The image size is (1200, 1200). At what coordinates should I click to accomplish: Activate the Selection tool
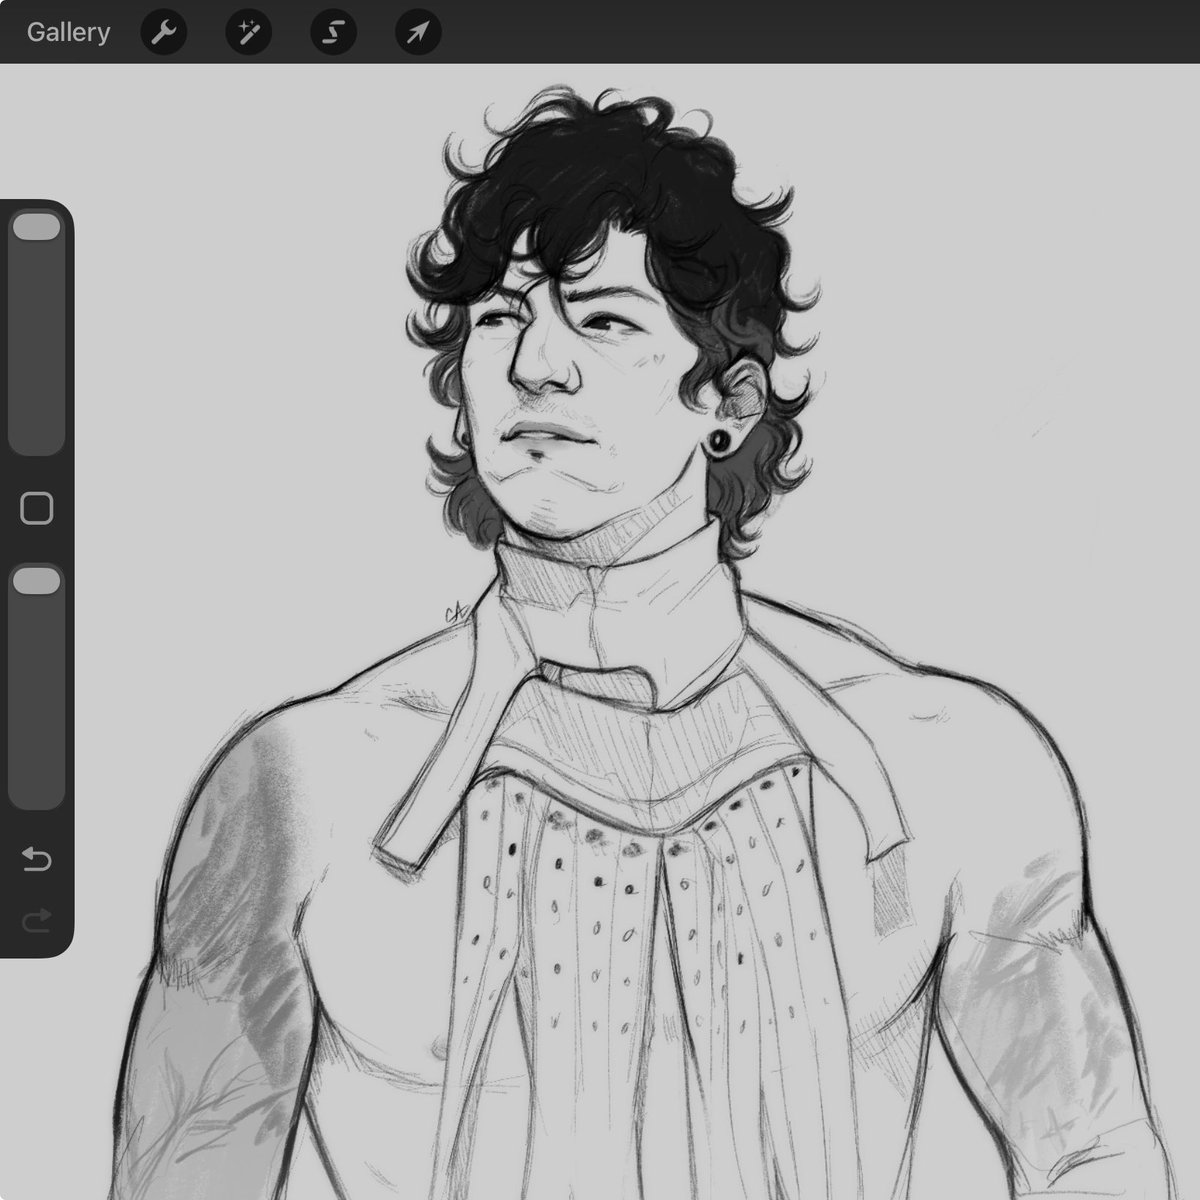point(333,33)
